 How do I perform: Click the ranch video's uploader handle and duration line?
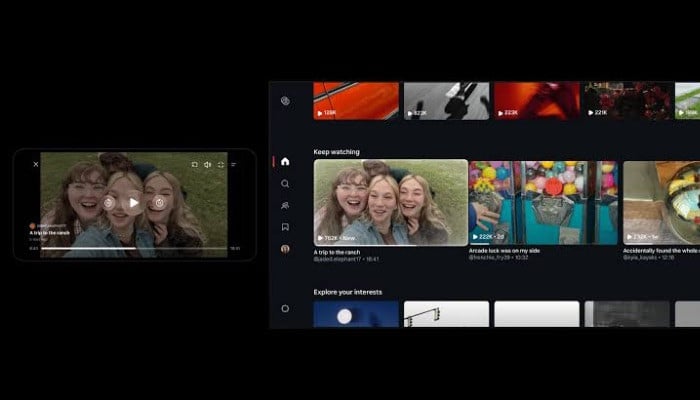(346, 259)
